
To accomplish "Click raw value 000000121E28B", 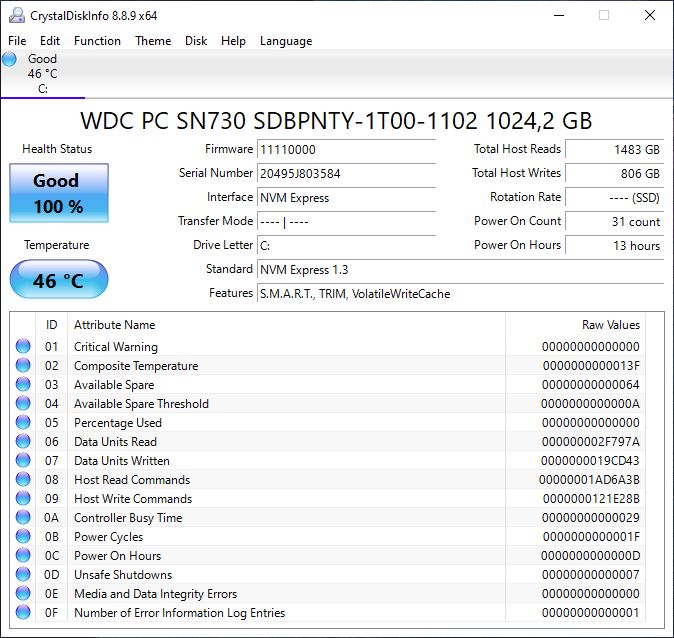I will coord(591,499).
